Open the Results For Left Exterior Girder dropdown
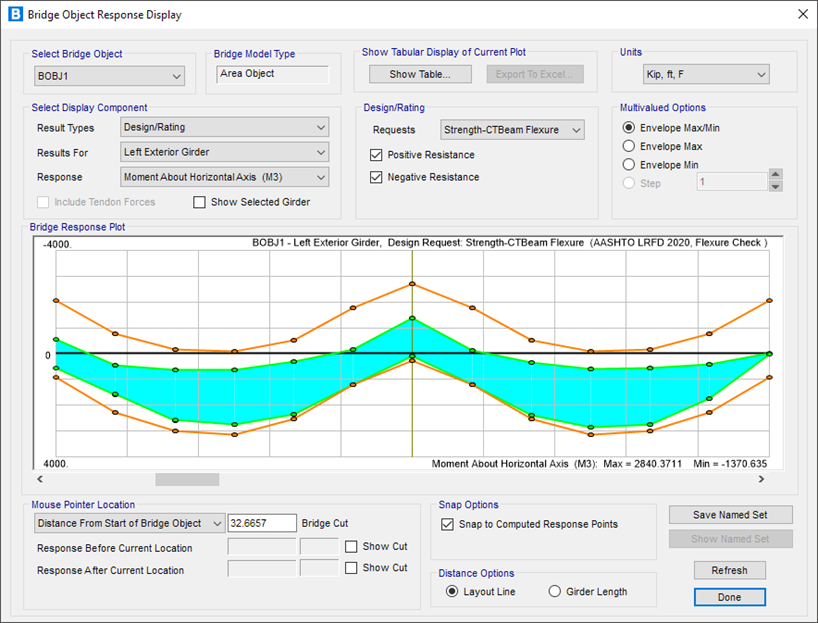 (x=224, y=152)
